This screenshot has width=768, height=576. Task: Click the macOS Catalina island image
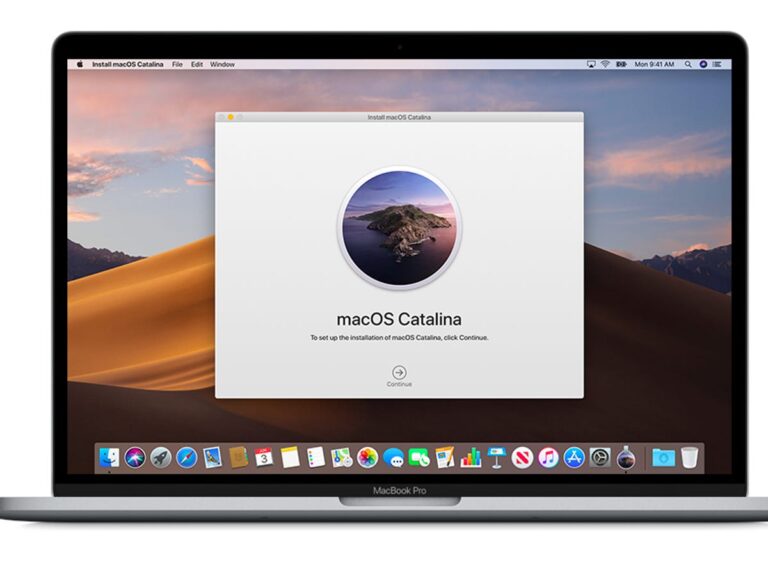click(x=399, y=228)
